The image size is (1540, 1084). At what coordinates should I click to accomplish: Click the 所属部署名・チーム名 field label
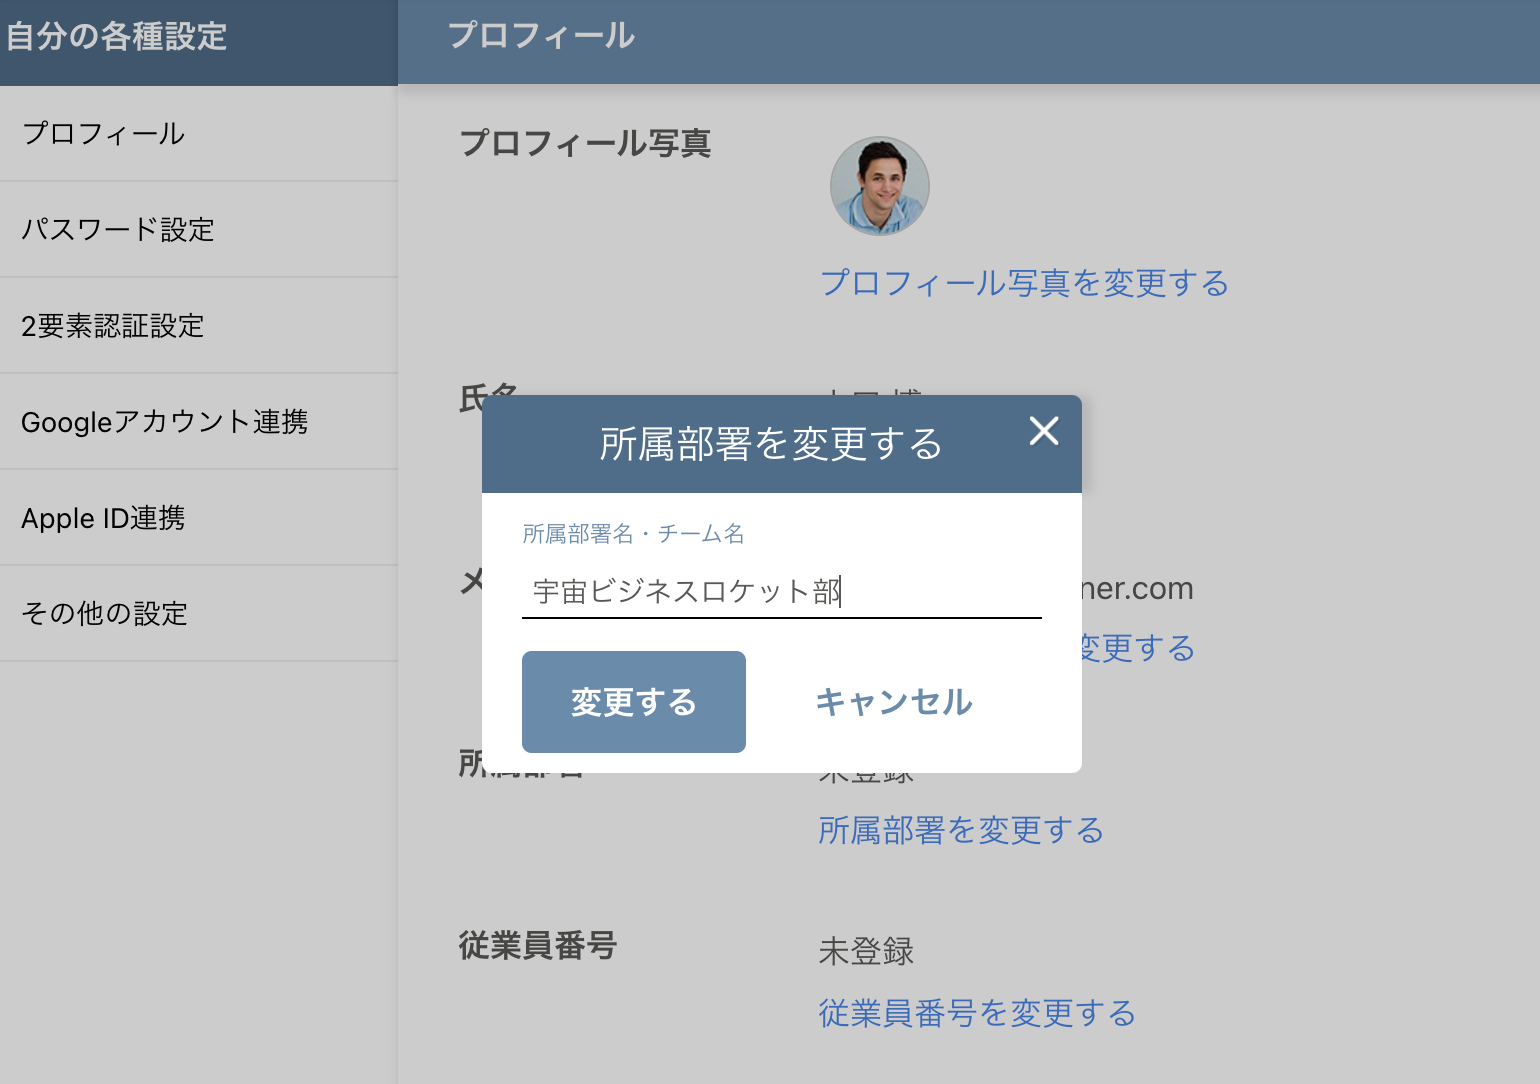coord(633,534)
